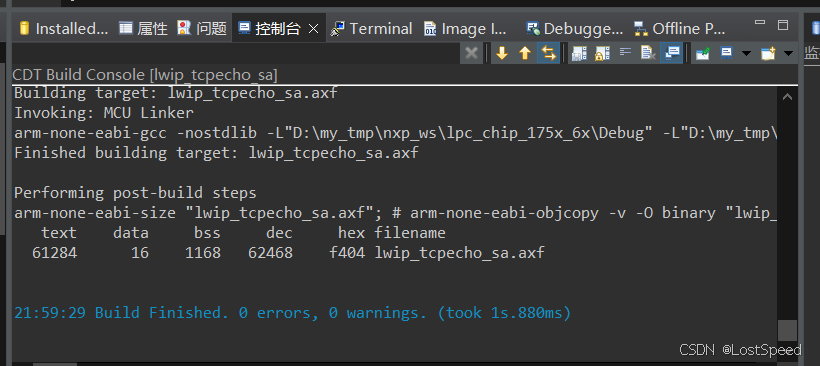Open the Terminal tab

(x=371, y=28)
